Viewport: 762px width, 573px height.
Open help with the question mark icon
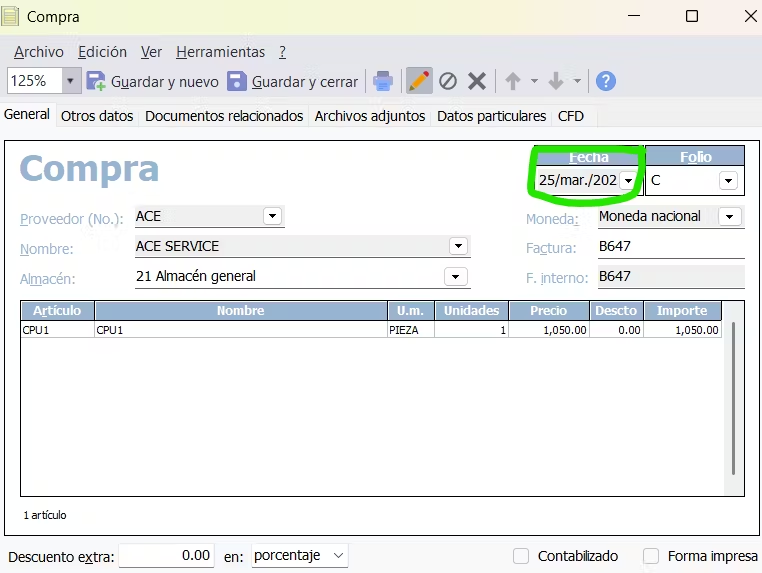click(605, 81)
